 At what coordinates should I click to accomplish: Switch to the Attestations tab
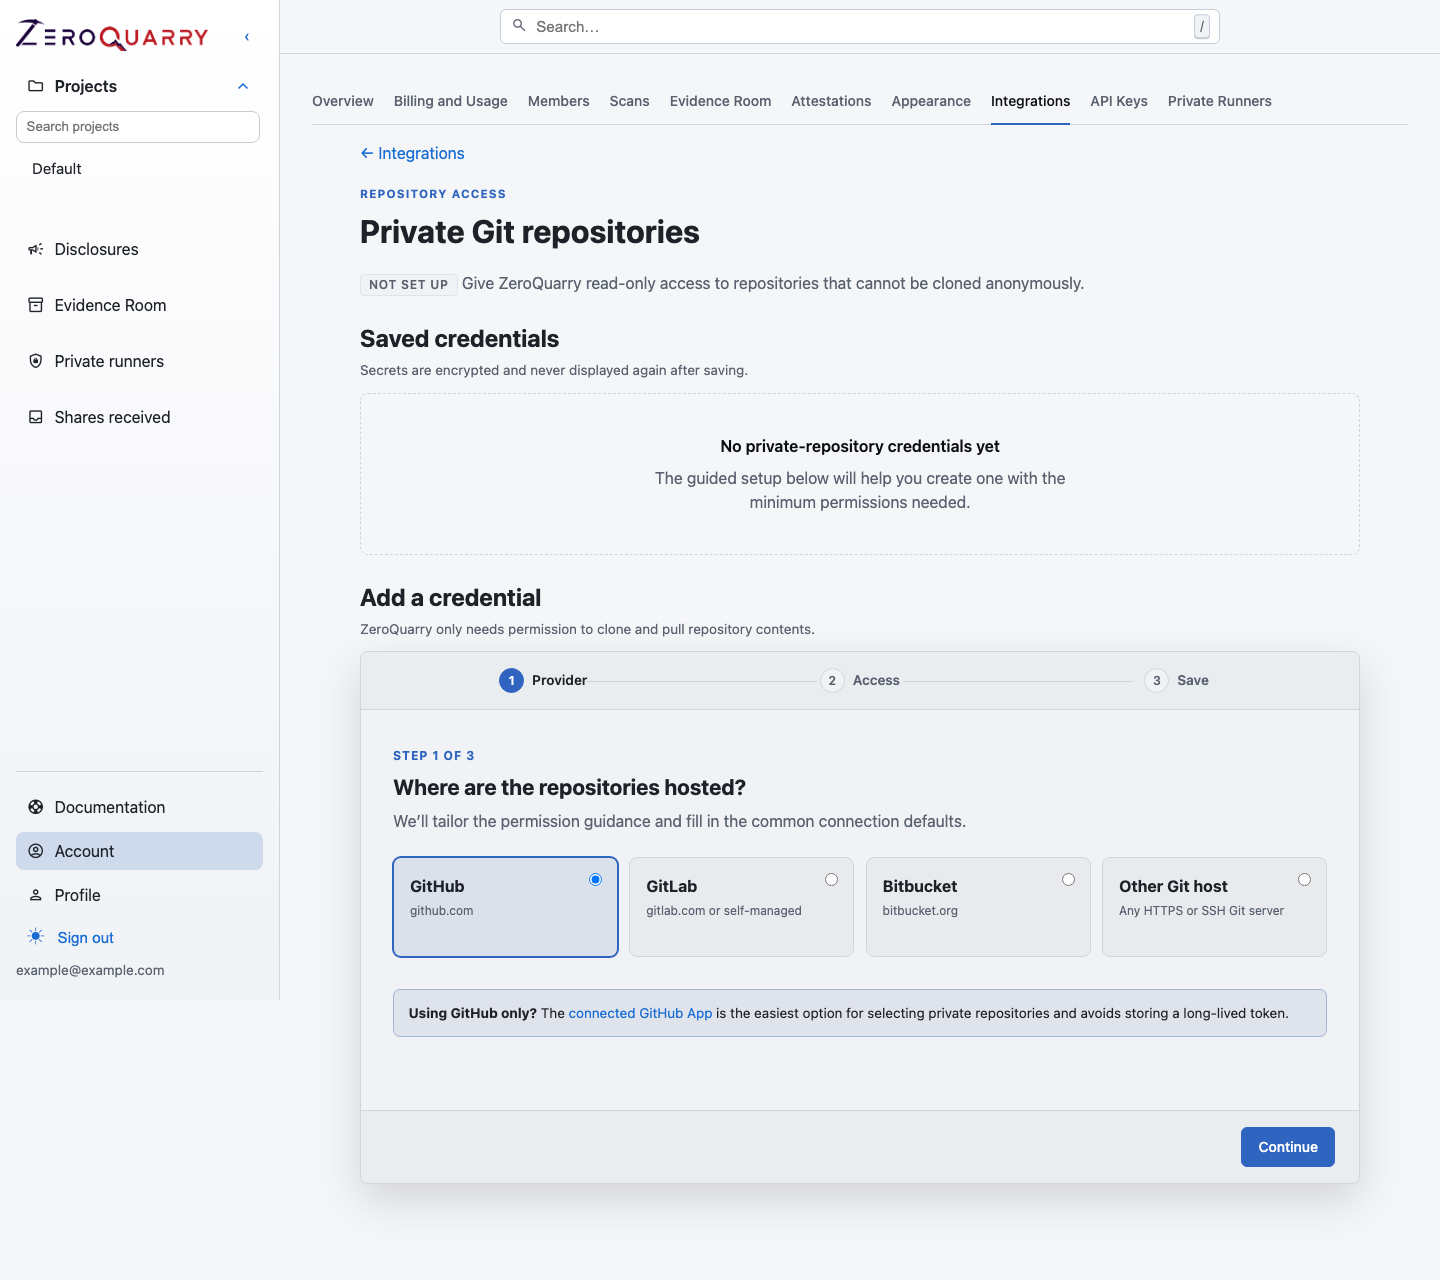(831, 101)
